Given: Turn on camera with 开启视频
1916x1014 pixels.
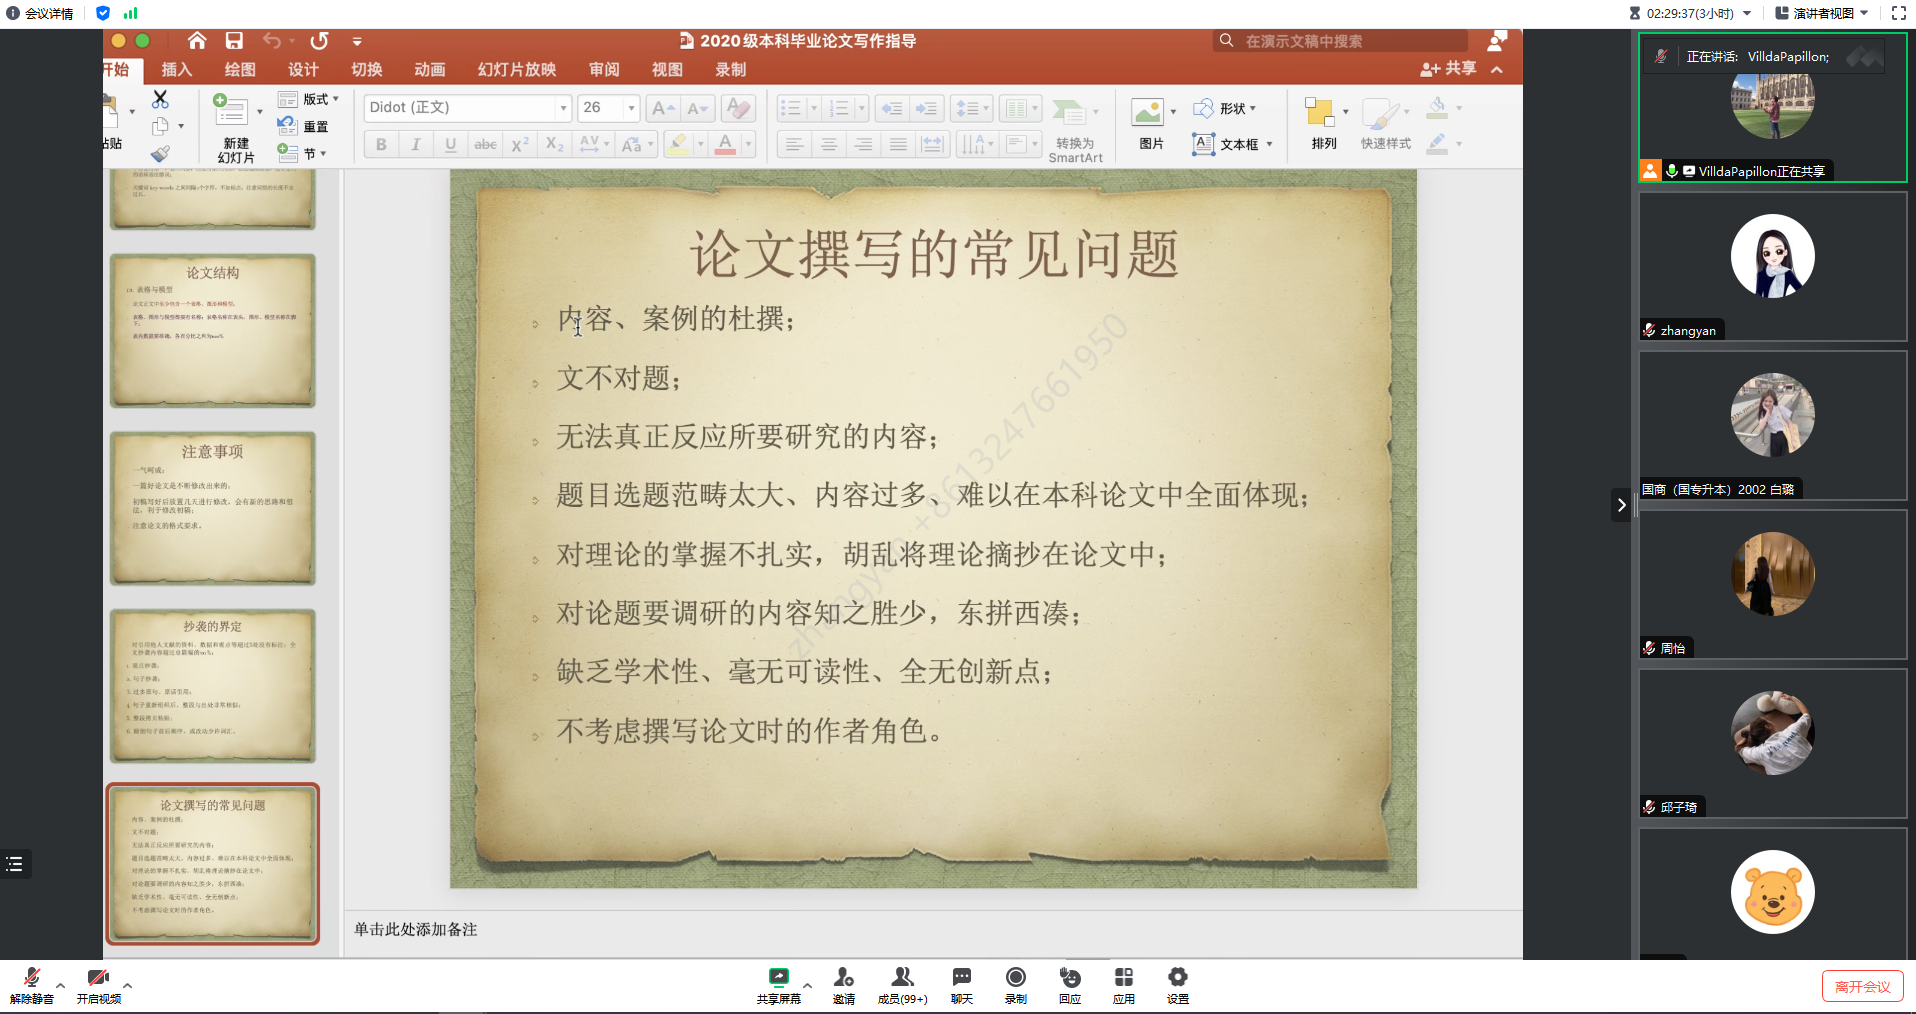Looking at the screenshot, I should 98,984.
